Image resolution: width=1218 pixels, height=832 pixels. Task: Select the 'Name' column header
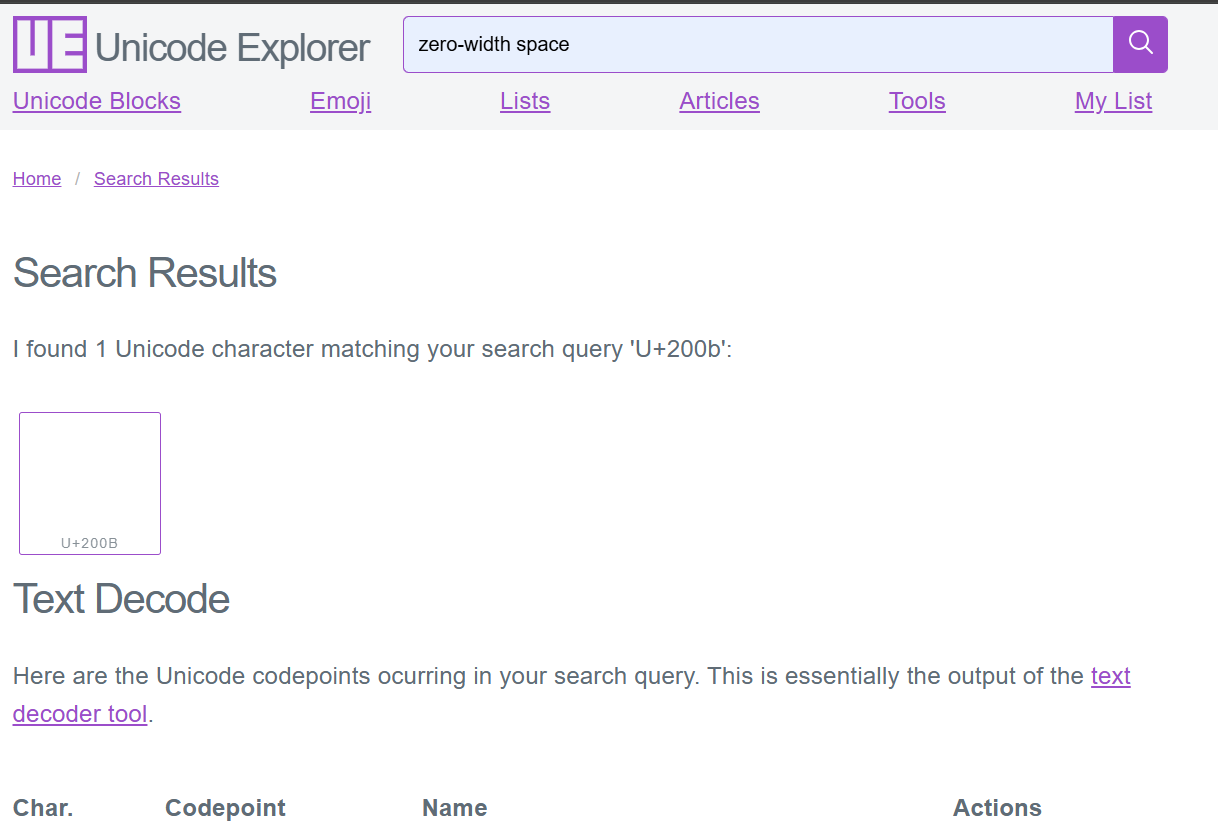[x=454, y=808]
